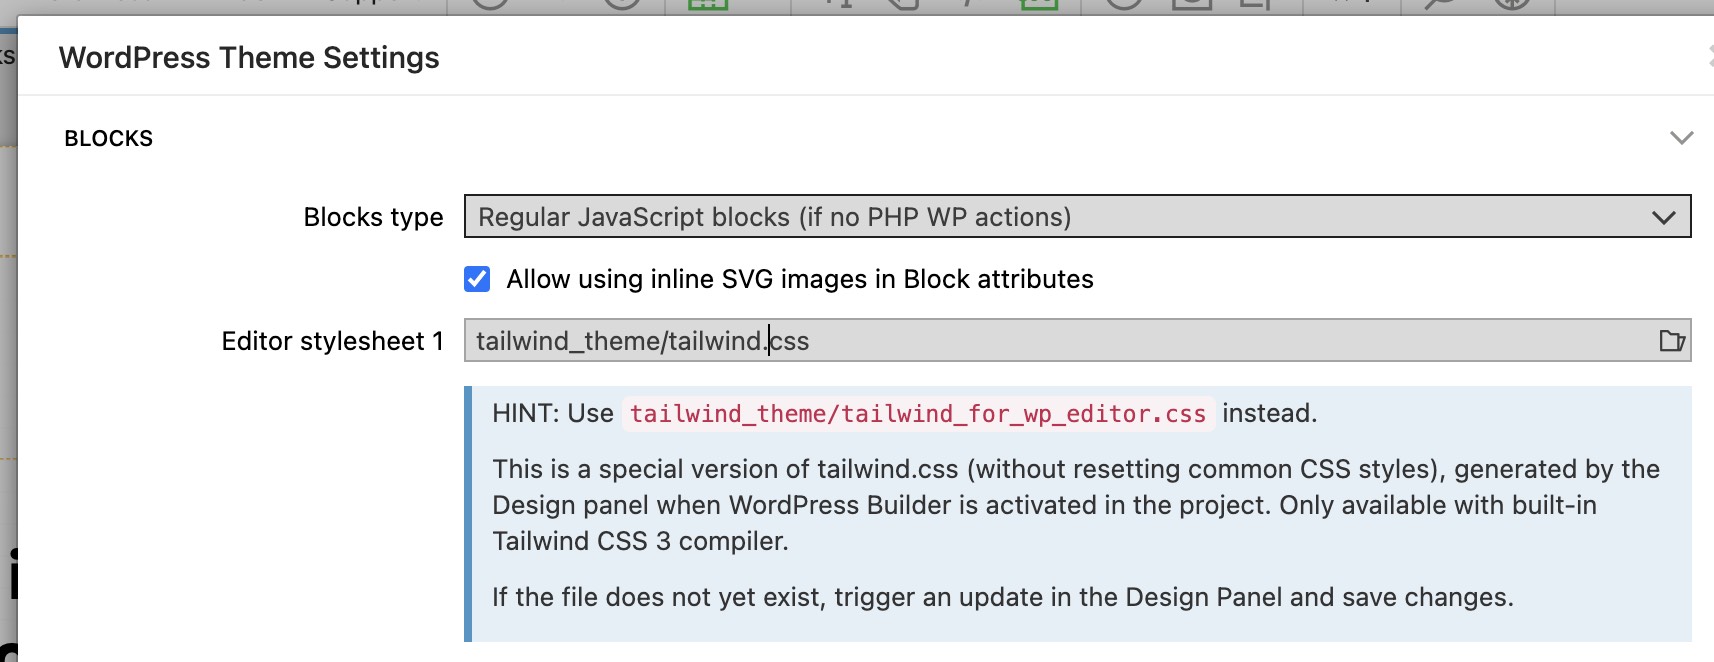Click the WordPress Theme Settings title

[249, 58]
